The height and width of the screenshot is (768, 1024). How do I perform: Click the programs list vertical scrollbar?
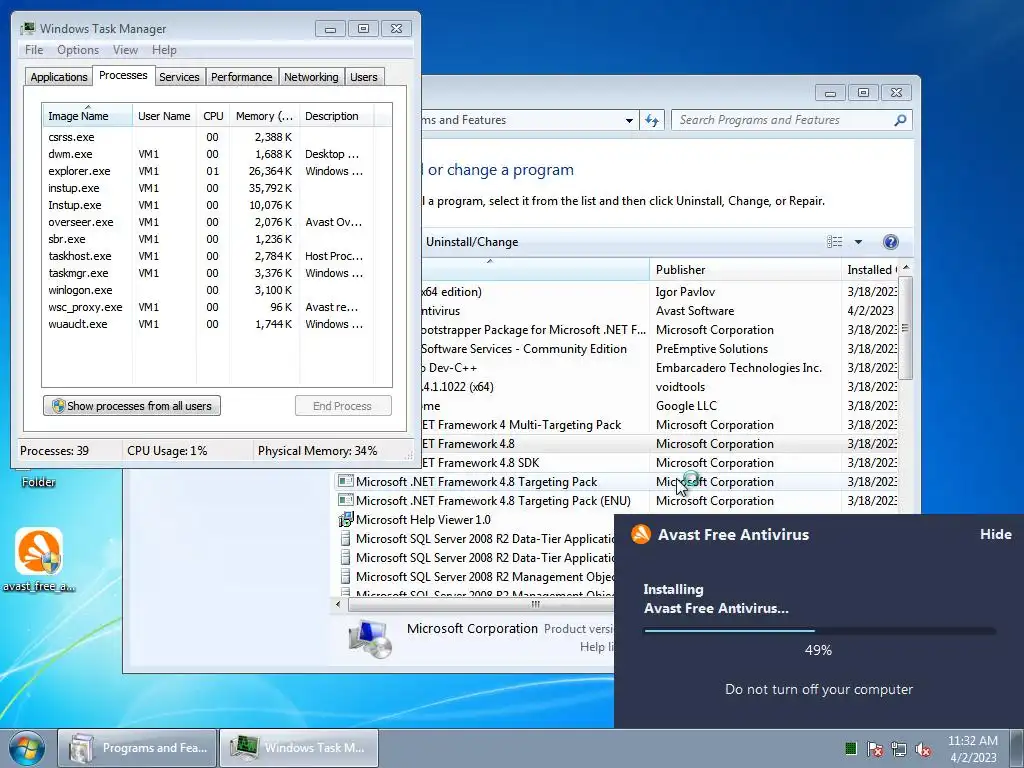click(905, 327)
